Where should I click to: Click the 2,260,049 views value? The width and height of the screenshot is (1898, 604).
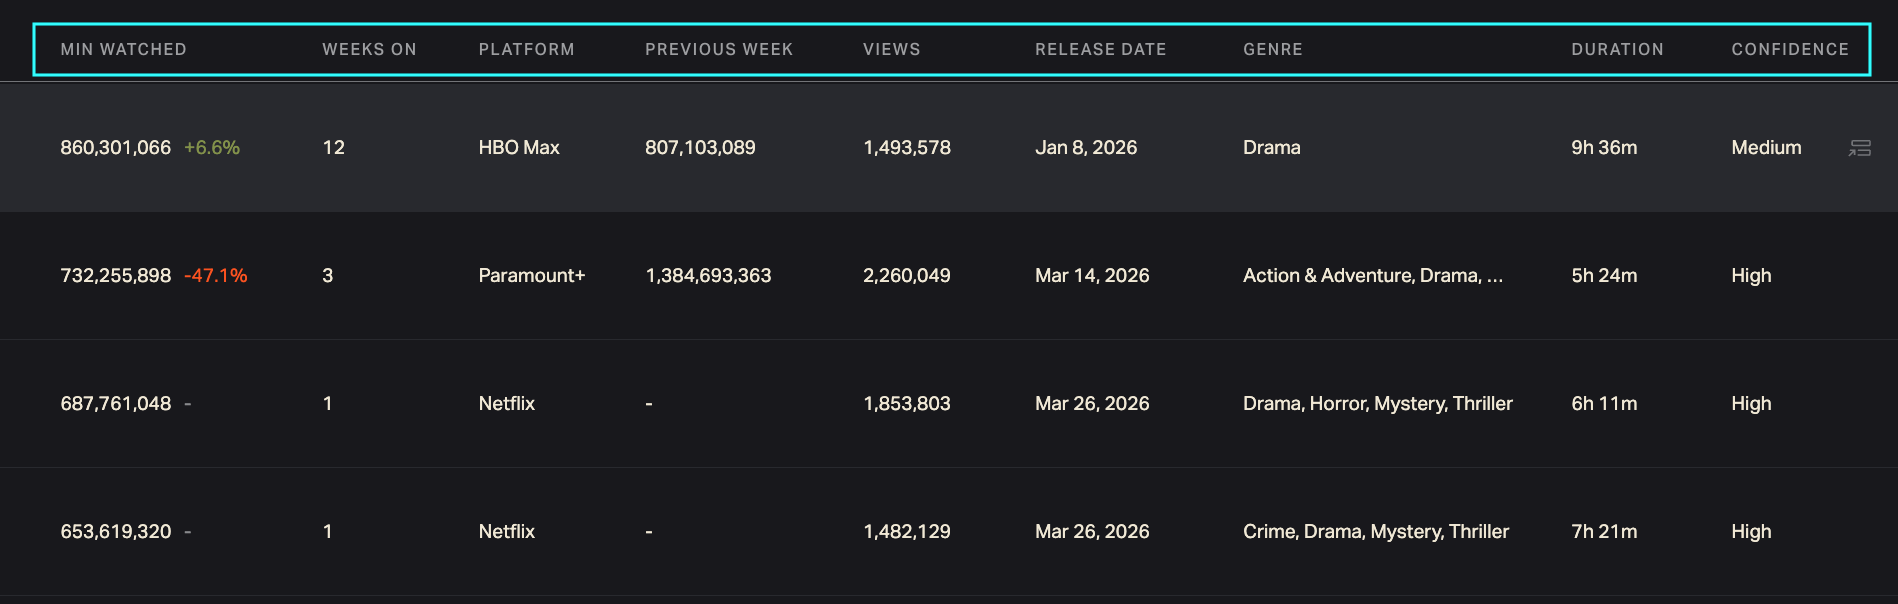[x=906, y=276]
